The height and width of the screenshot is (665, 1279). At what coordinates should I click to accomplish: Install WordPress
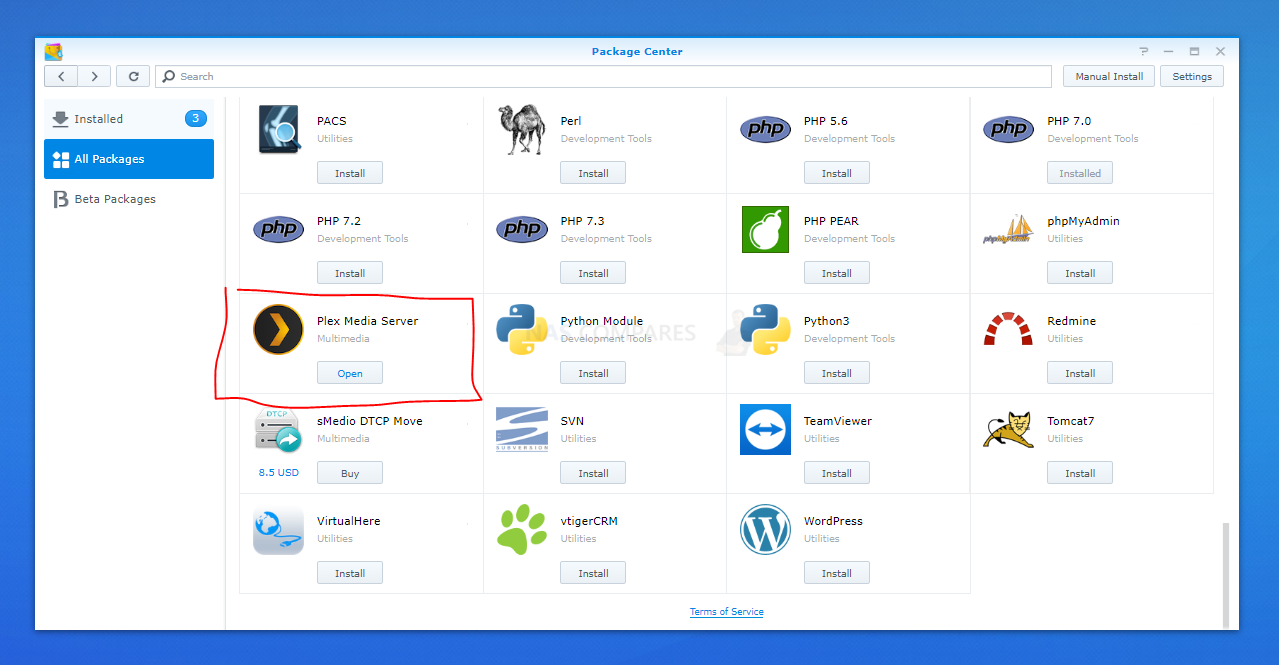point(837,573)
